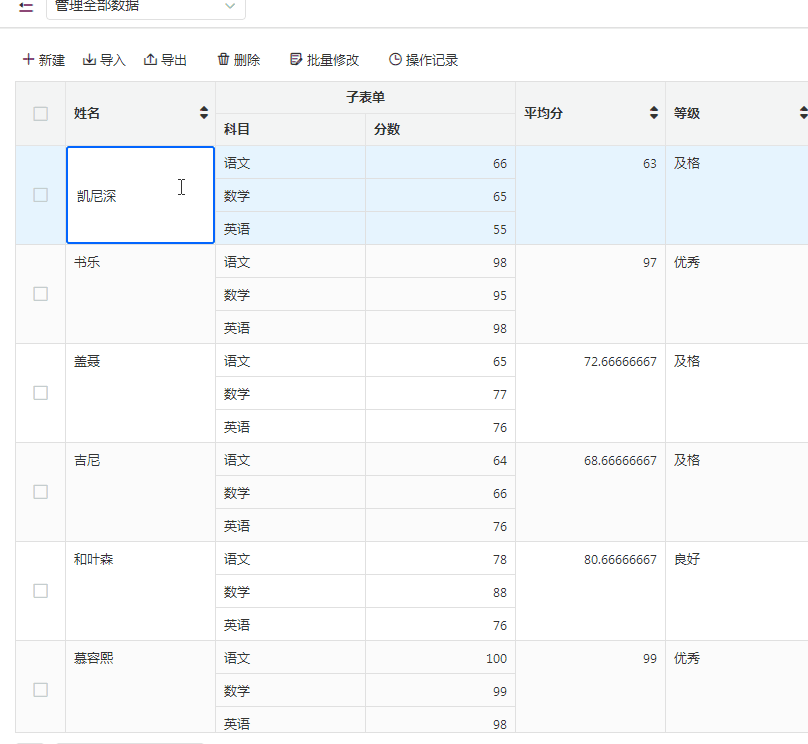Click the 操作记录 clock icon
This screenshot has width=808, height=744.
(x=395, y=60)
